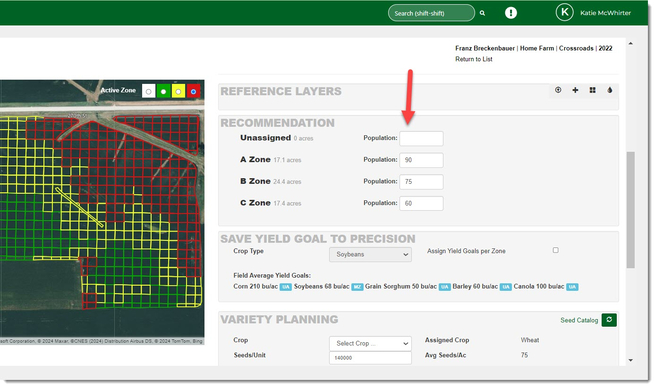Click the C Zone population field
This screenshot has height=387, width=655.
click(421, 204)
